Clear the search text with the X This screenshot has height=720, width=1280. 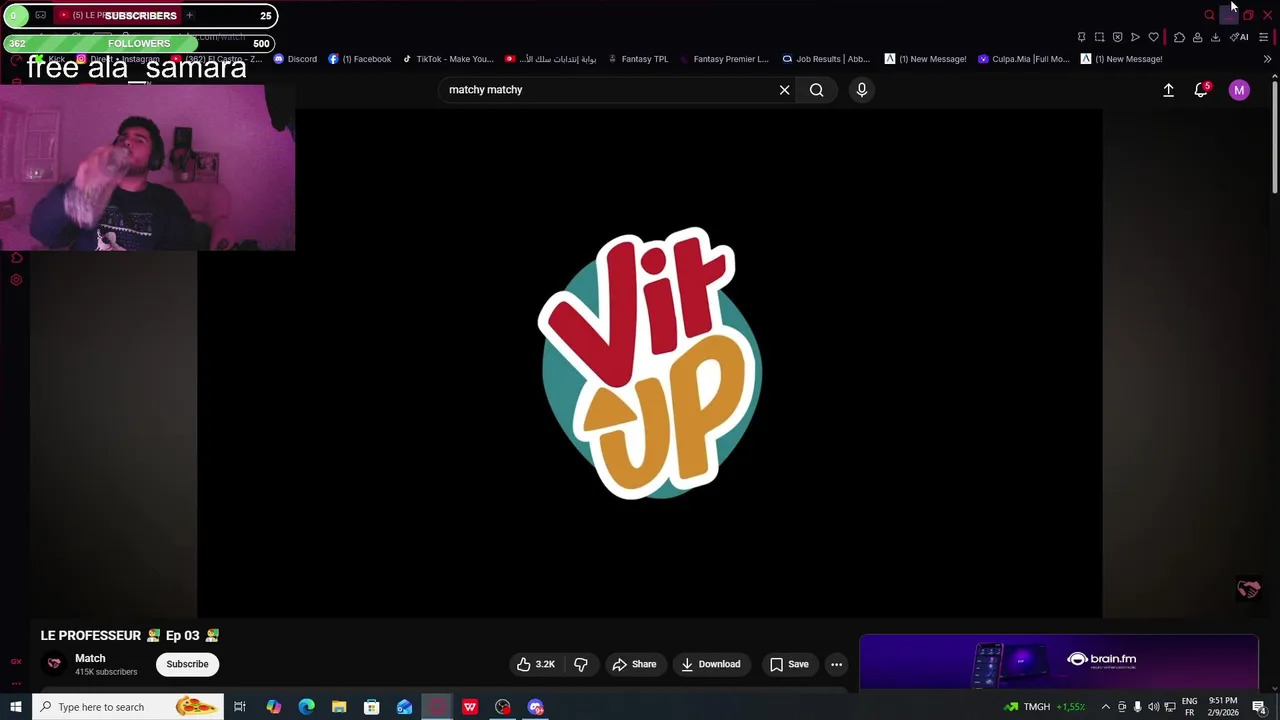click(x=785, y=90)
